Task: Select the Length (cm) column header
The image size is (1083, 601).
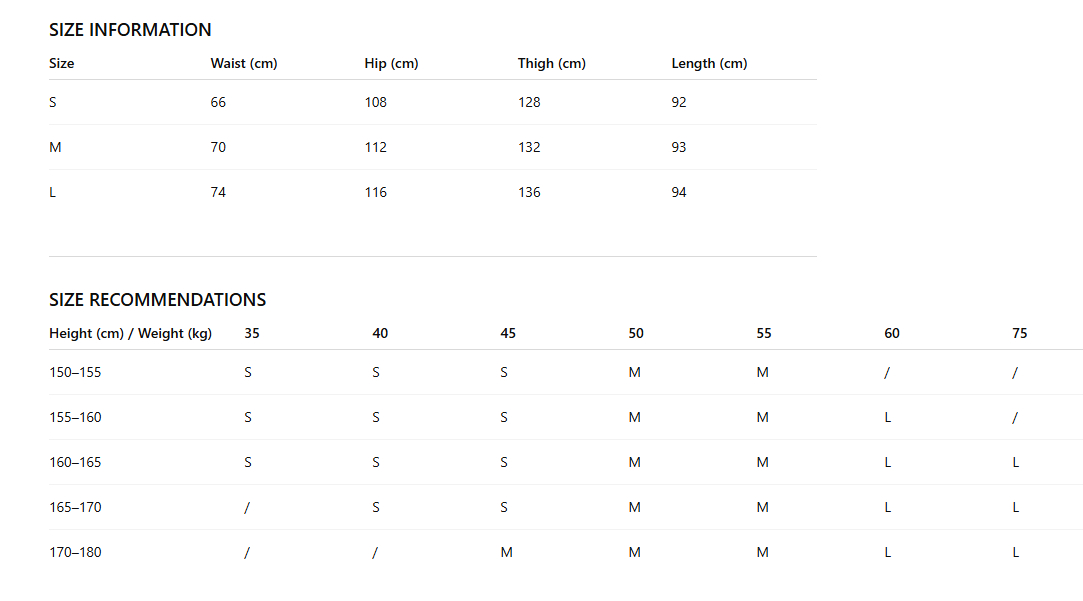Action: click(709, 64)
